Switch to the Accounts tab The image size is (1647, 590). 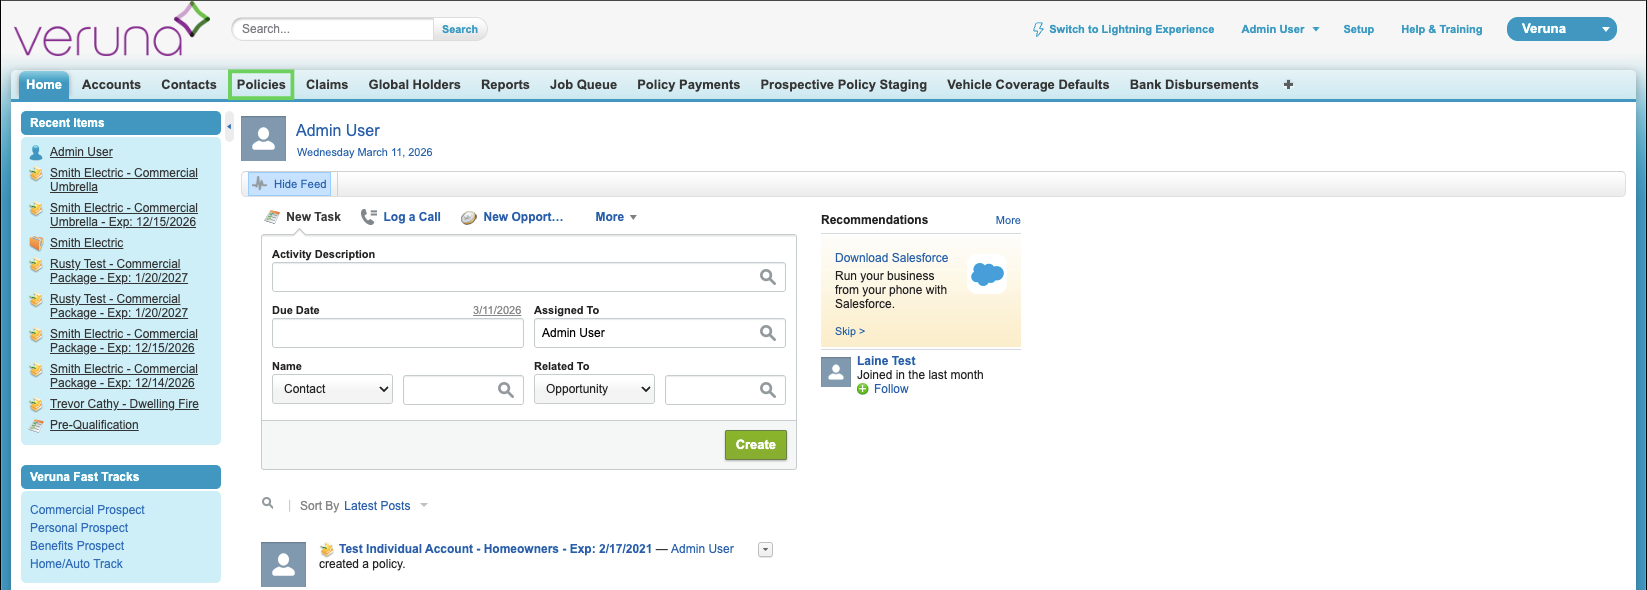[x=111, y=85]
